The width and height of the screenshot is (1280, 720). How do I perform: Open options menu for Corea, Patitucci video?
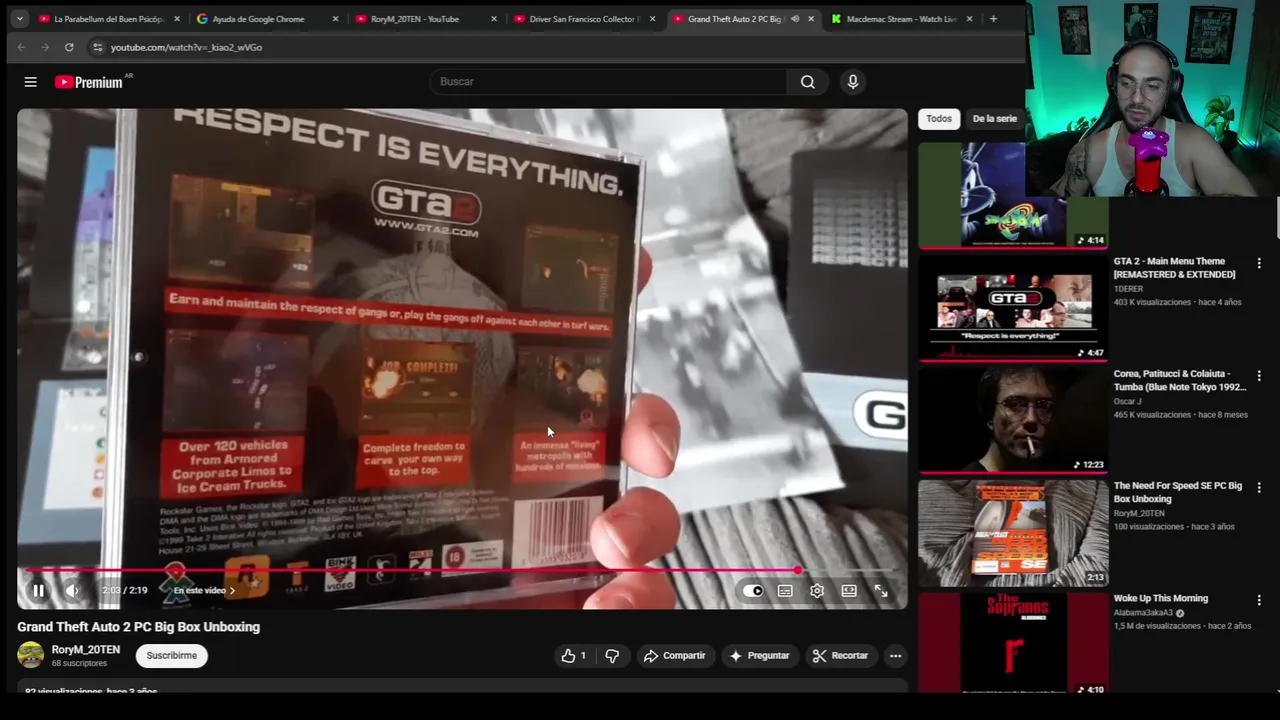pyautogui.click(x=1259, y=376)
